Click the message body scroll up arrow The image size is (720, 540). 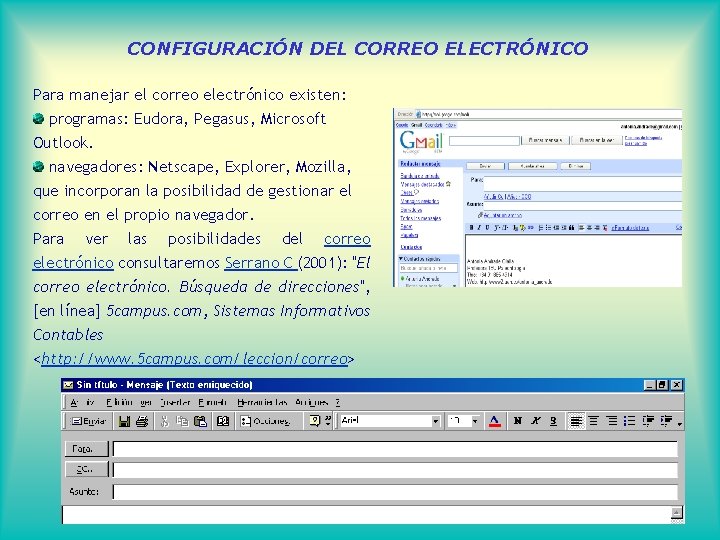tap(677, 512)
